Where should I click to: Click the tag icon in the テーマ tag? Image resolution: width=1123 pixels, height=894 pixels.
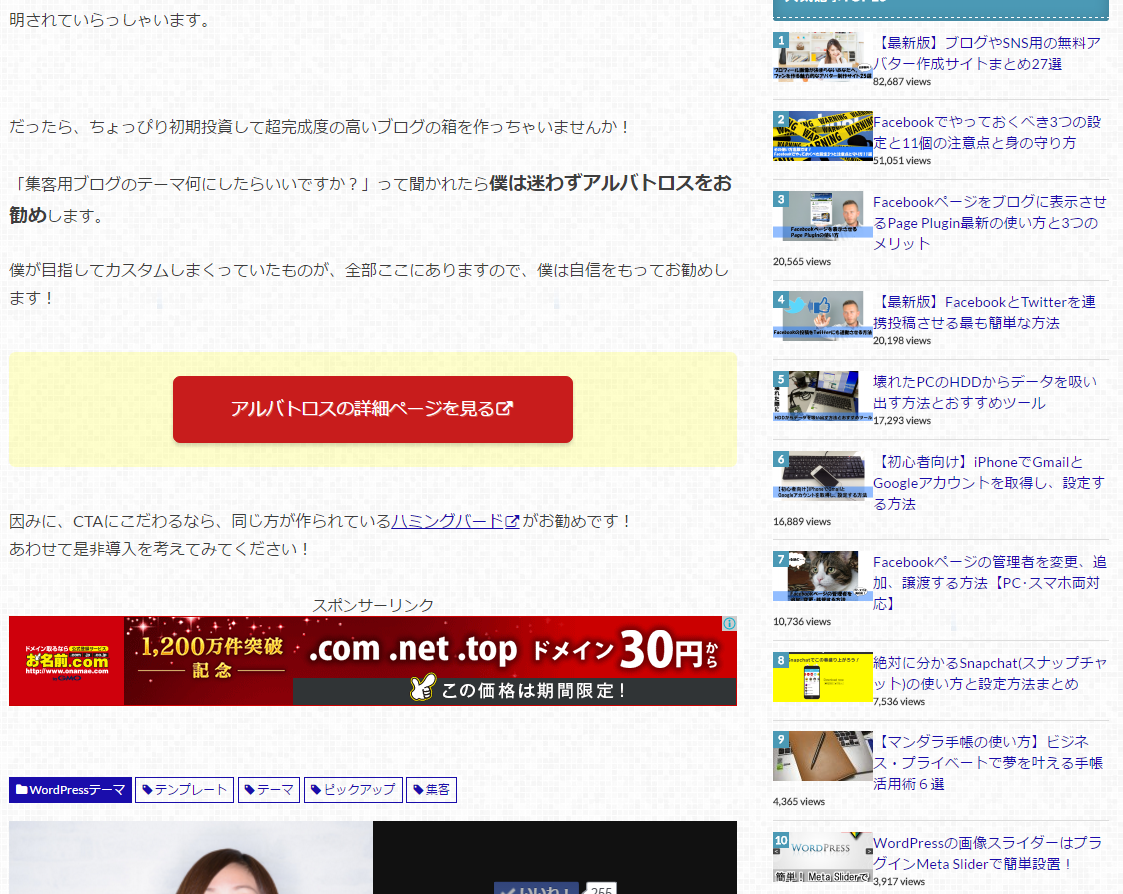coord(250,789)
